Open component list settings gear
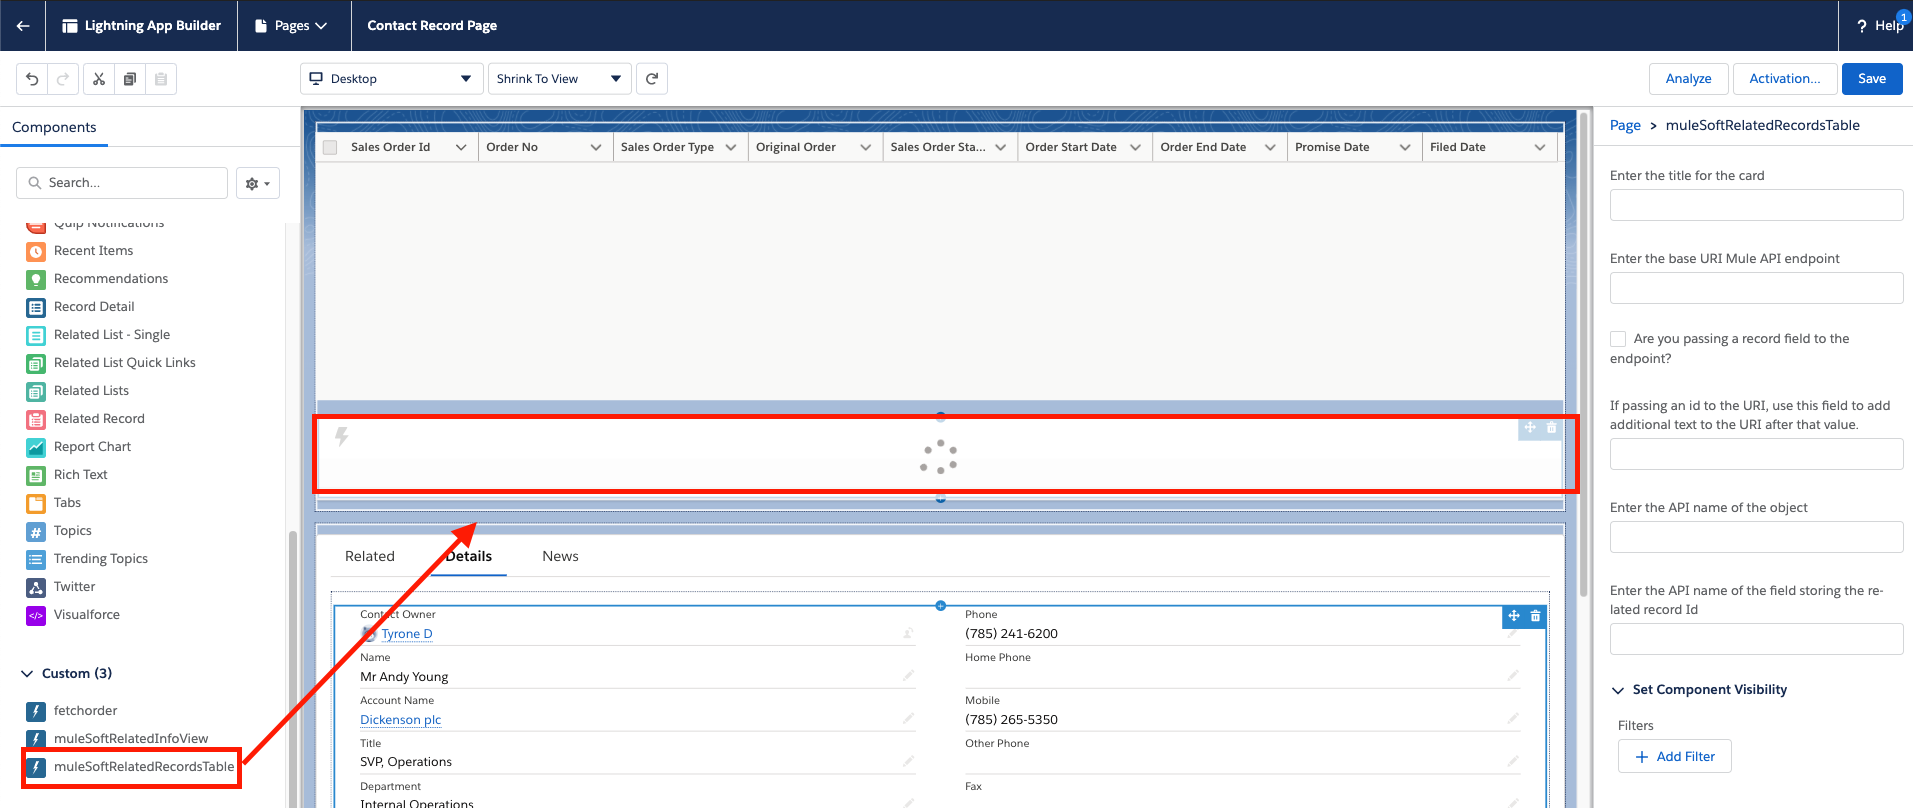The height and width of the screenshot is (808, 1913). [x=258, y=183]
